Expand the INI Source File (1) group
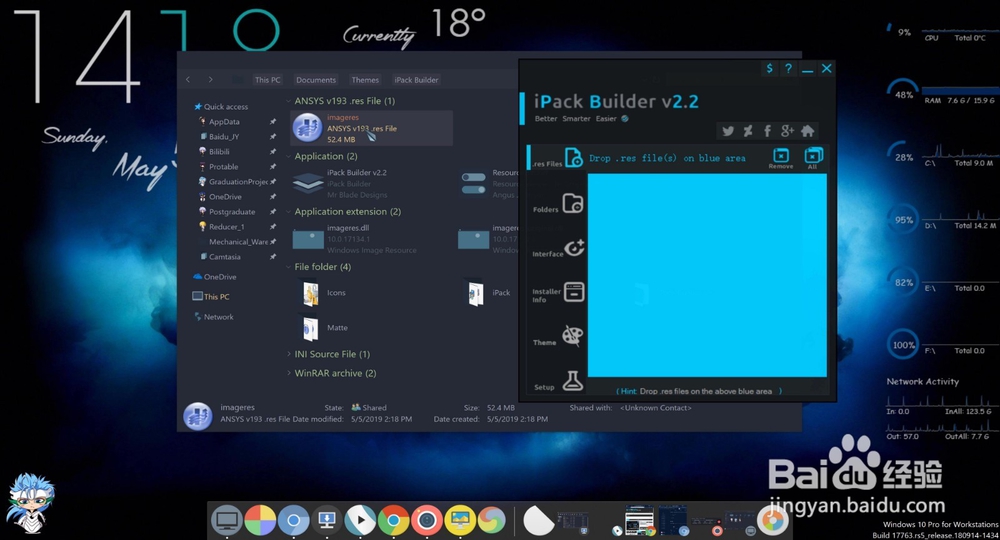 point(288,354)
